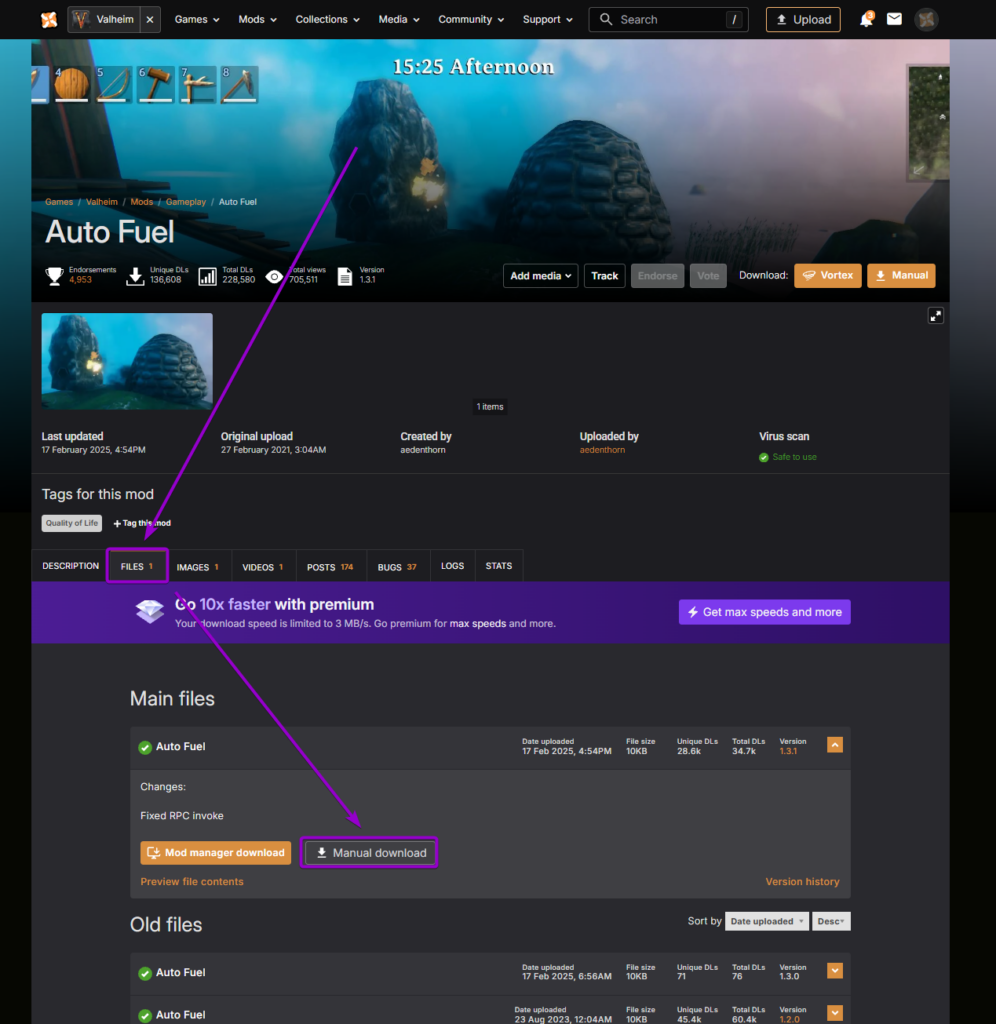Collapse the Auto Fuel 1.3.1 file entry

835,745
